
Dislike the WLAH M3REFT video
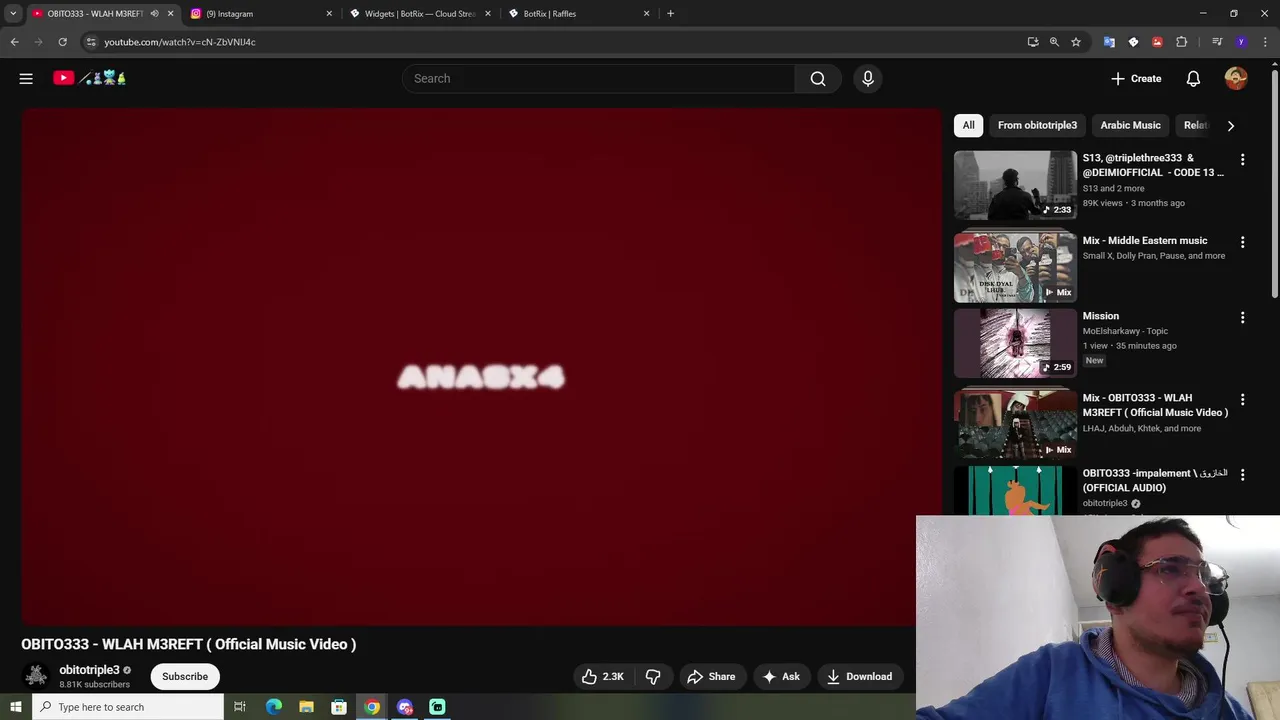653,677
